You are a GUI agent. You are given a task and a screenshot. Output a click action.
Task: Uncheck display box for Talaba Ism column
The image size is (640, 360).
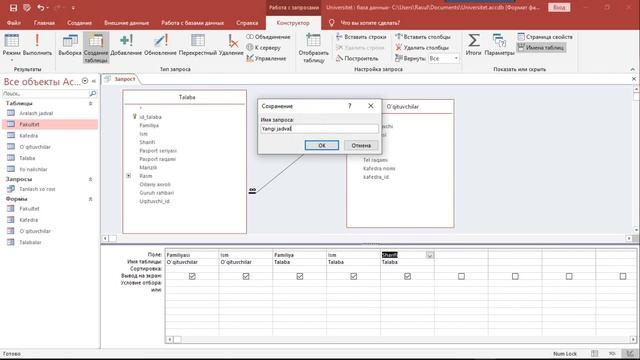click(353, 276)
